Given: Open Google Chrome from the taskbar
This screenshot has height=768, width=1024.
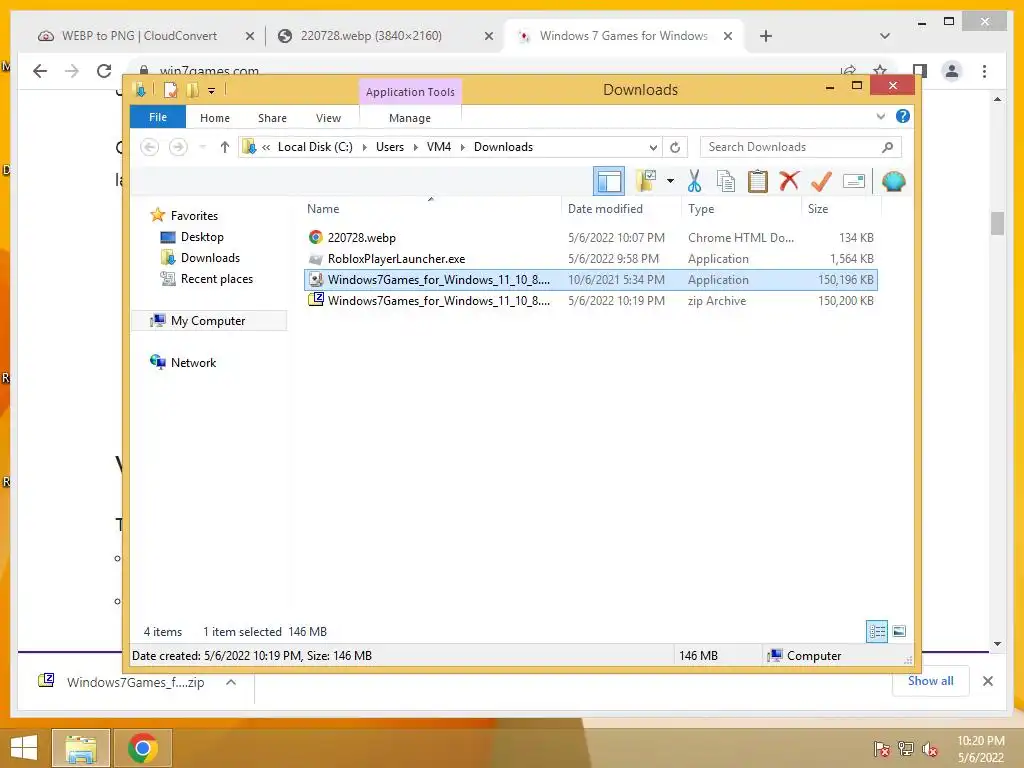Looking at the screenshot, I should pyautogui.click(x=143, y=748).
